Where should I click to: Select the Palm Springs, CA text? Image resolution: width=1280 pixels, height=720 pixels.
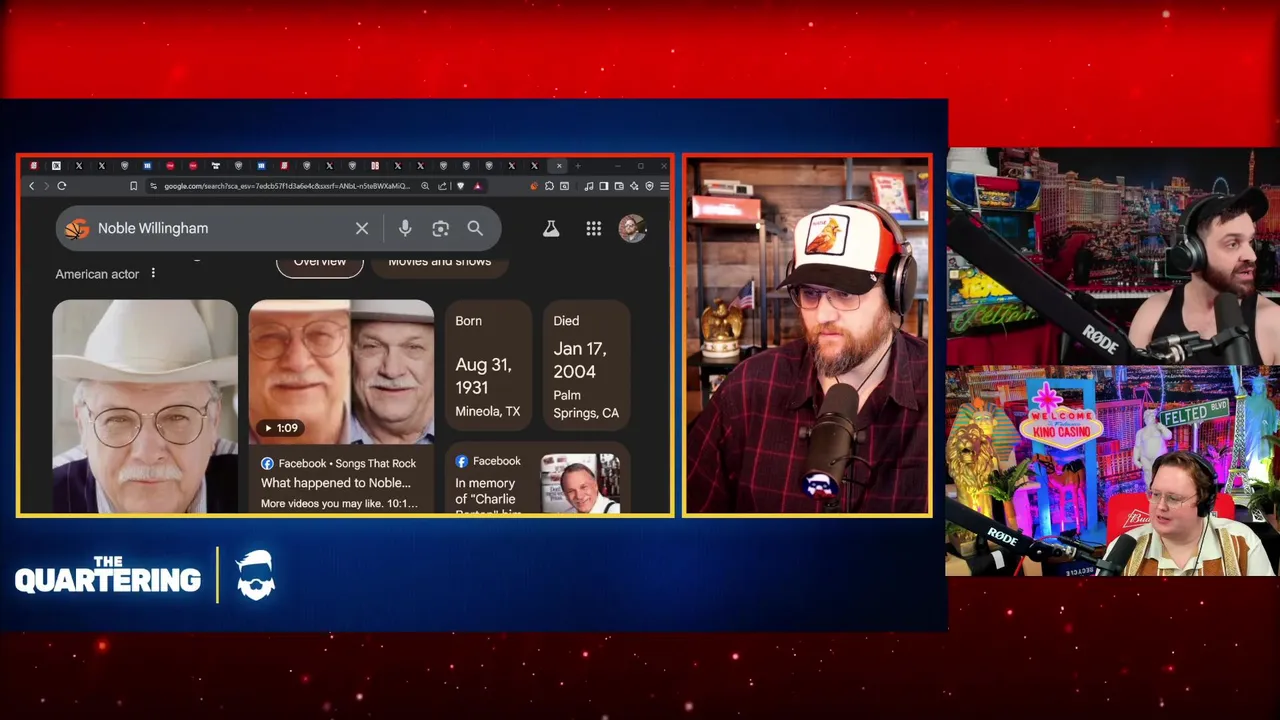point(586,404)
